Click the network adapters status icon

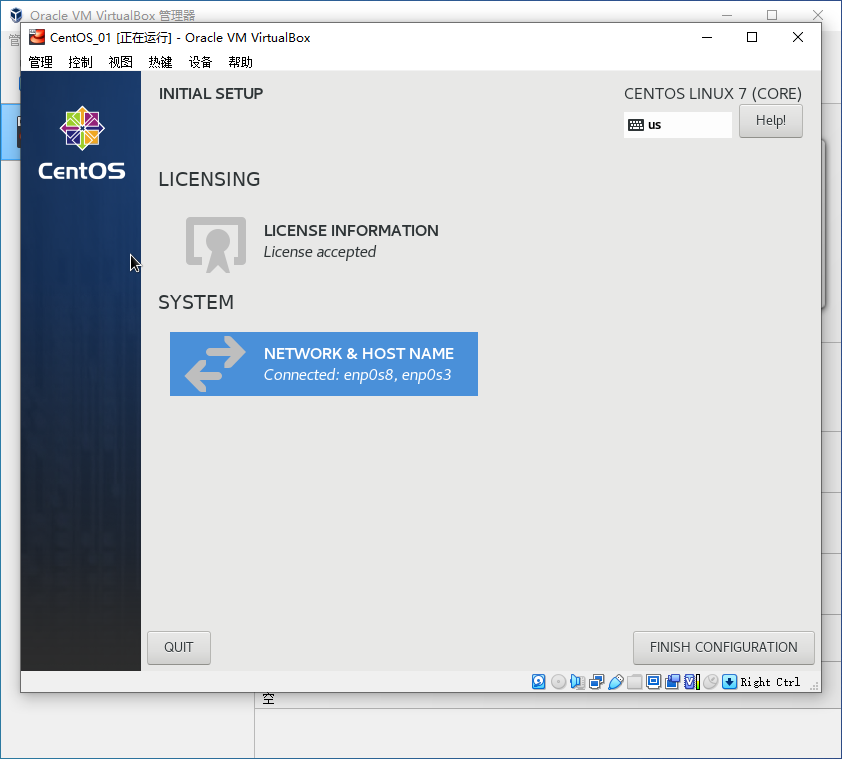click(597, 682)
